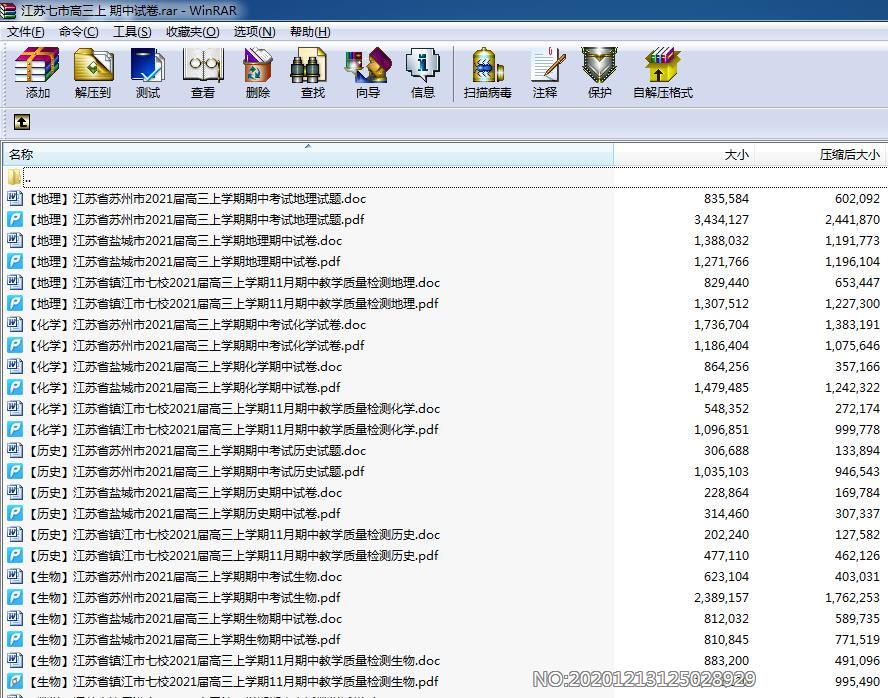Viewport: 888px width, 698px height.
Task: Select the parent folder '..' entry
Action: click(28, 177)
